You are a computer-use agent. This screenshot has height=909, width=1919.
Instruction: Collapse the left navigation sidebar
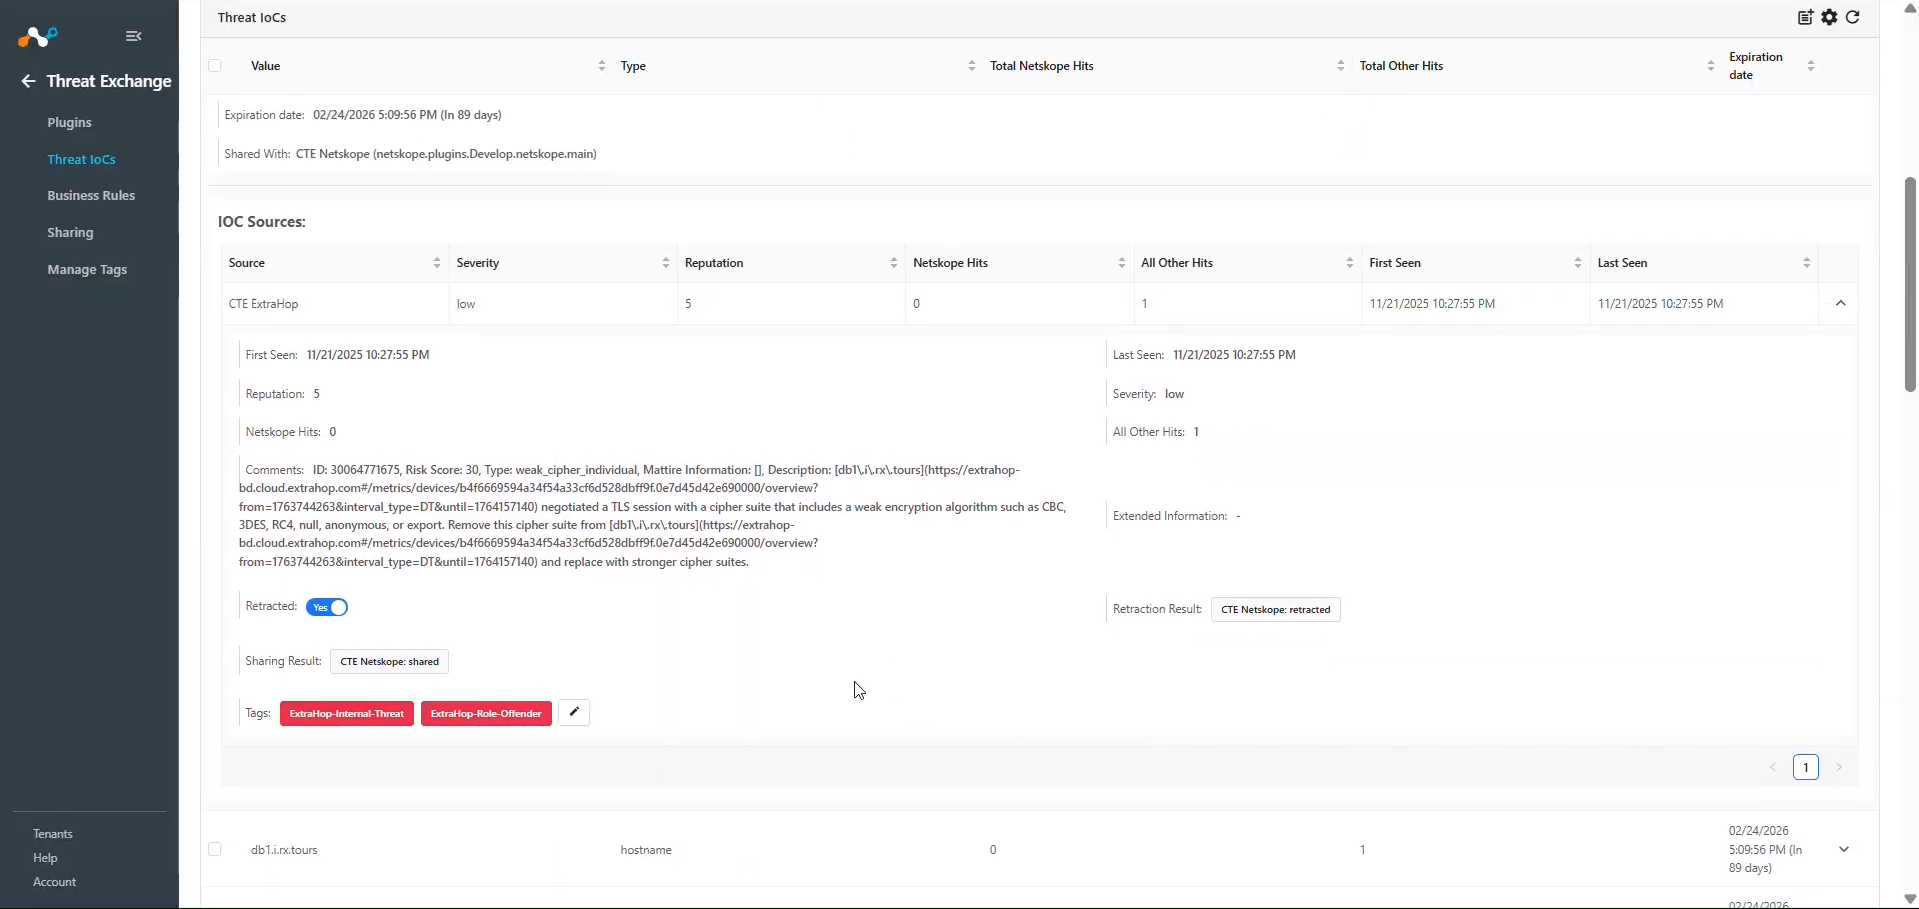tap(134, 36)
